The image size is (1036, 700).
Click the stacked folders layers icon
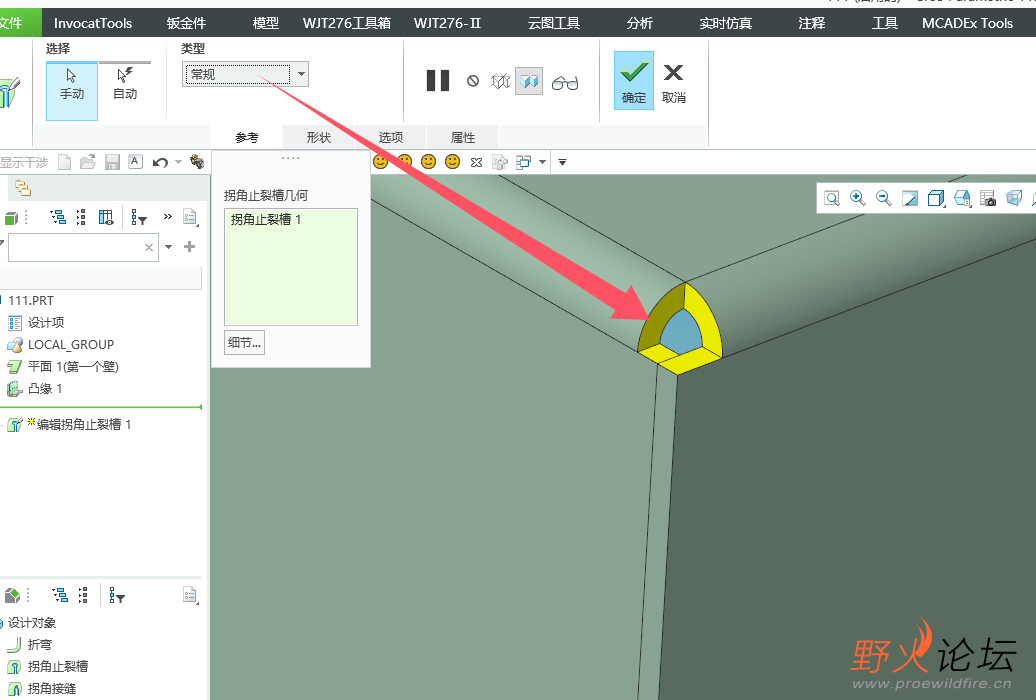[23, 188]
